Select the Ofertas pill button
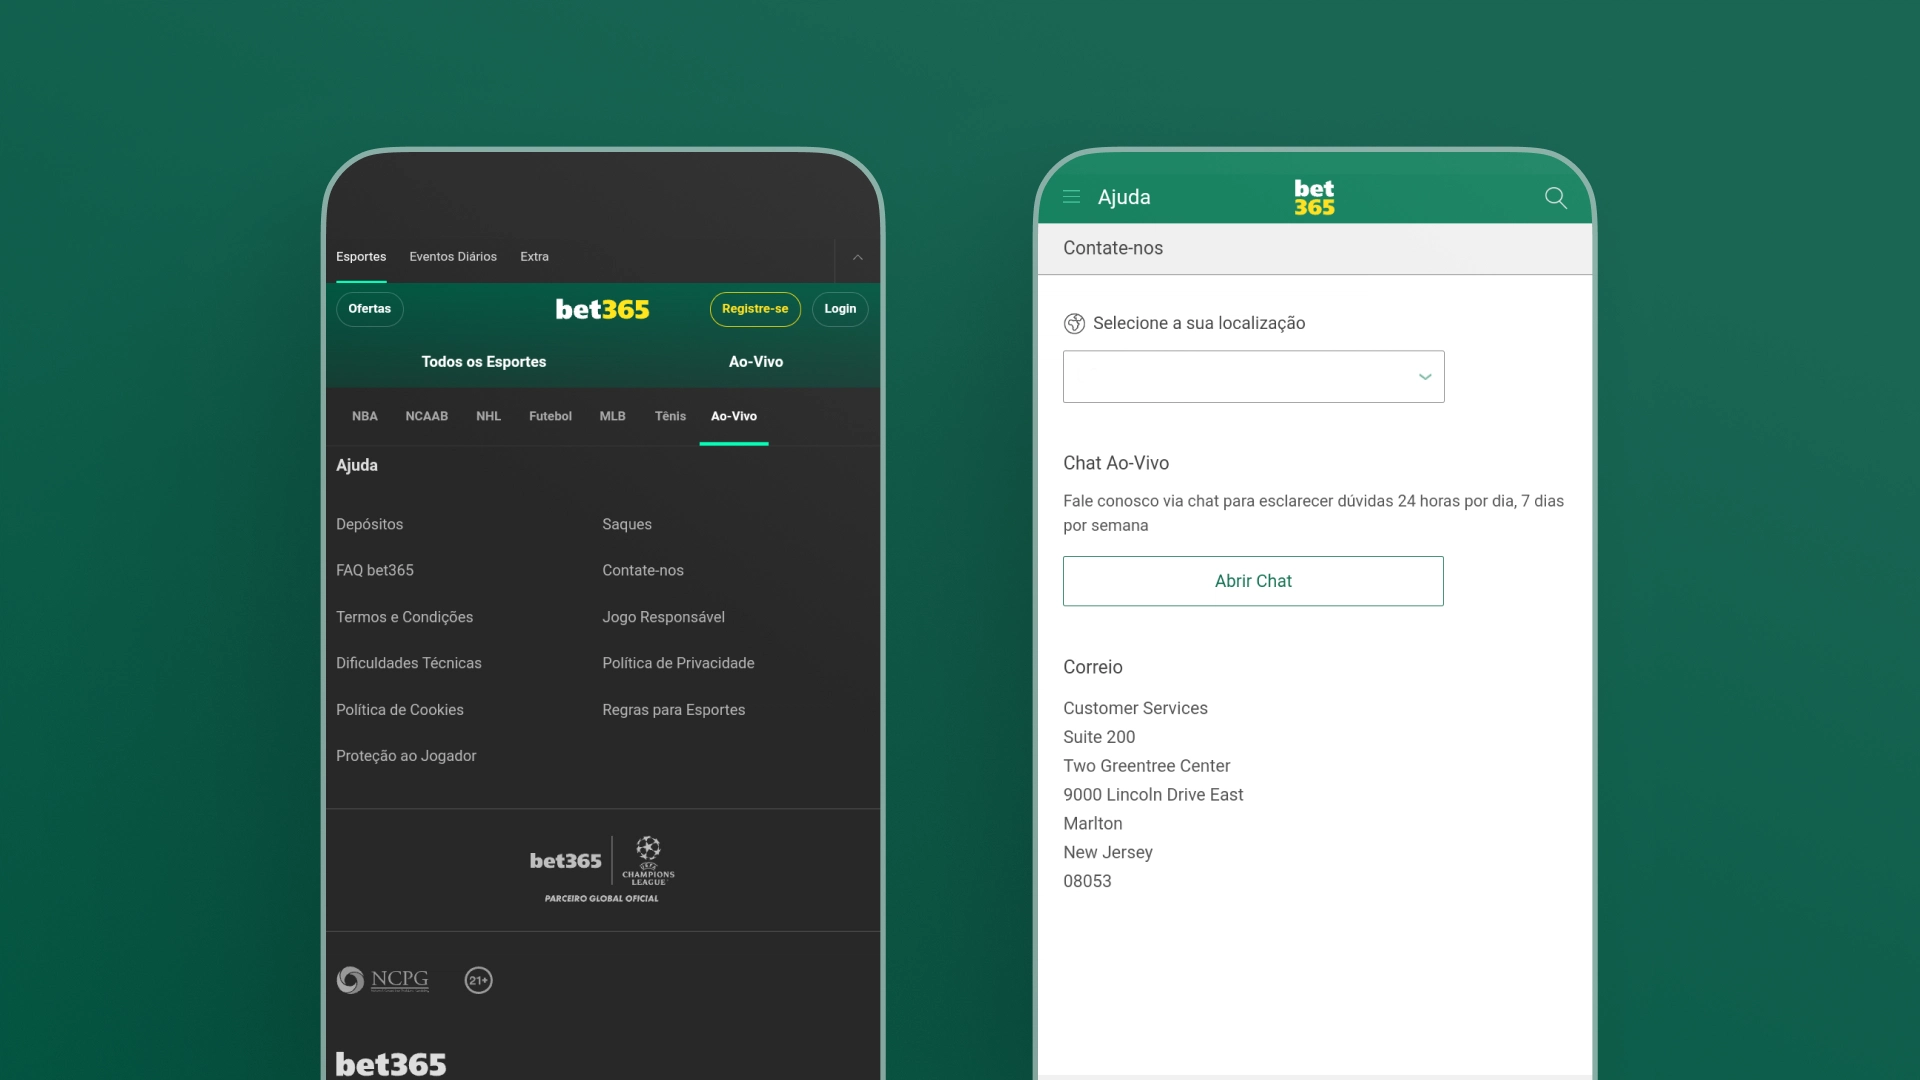The height and width of the screenshot is (1080, 1920). click(369, 309)
